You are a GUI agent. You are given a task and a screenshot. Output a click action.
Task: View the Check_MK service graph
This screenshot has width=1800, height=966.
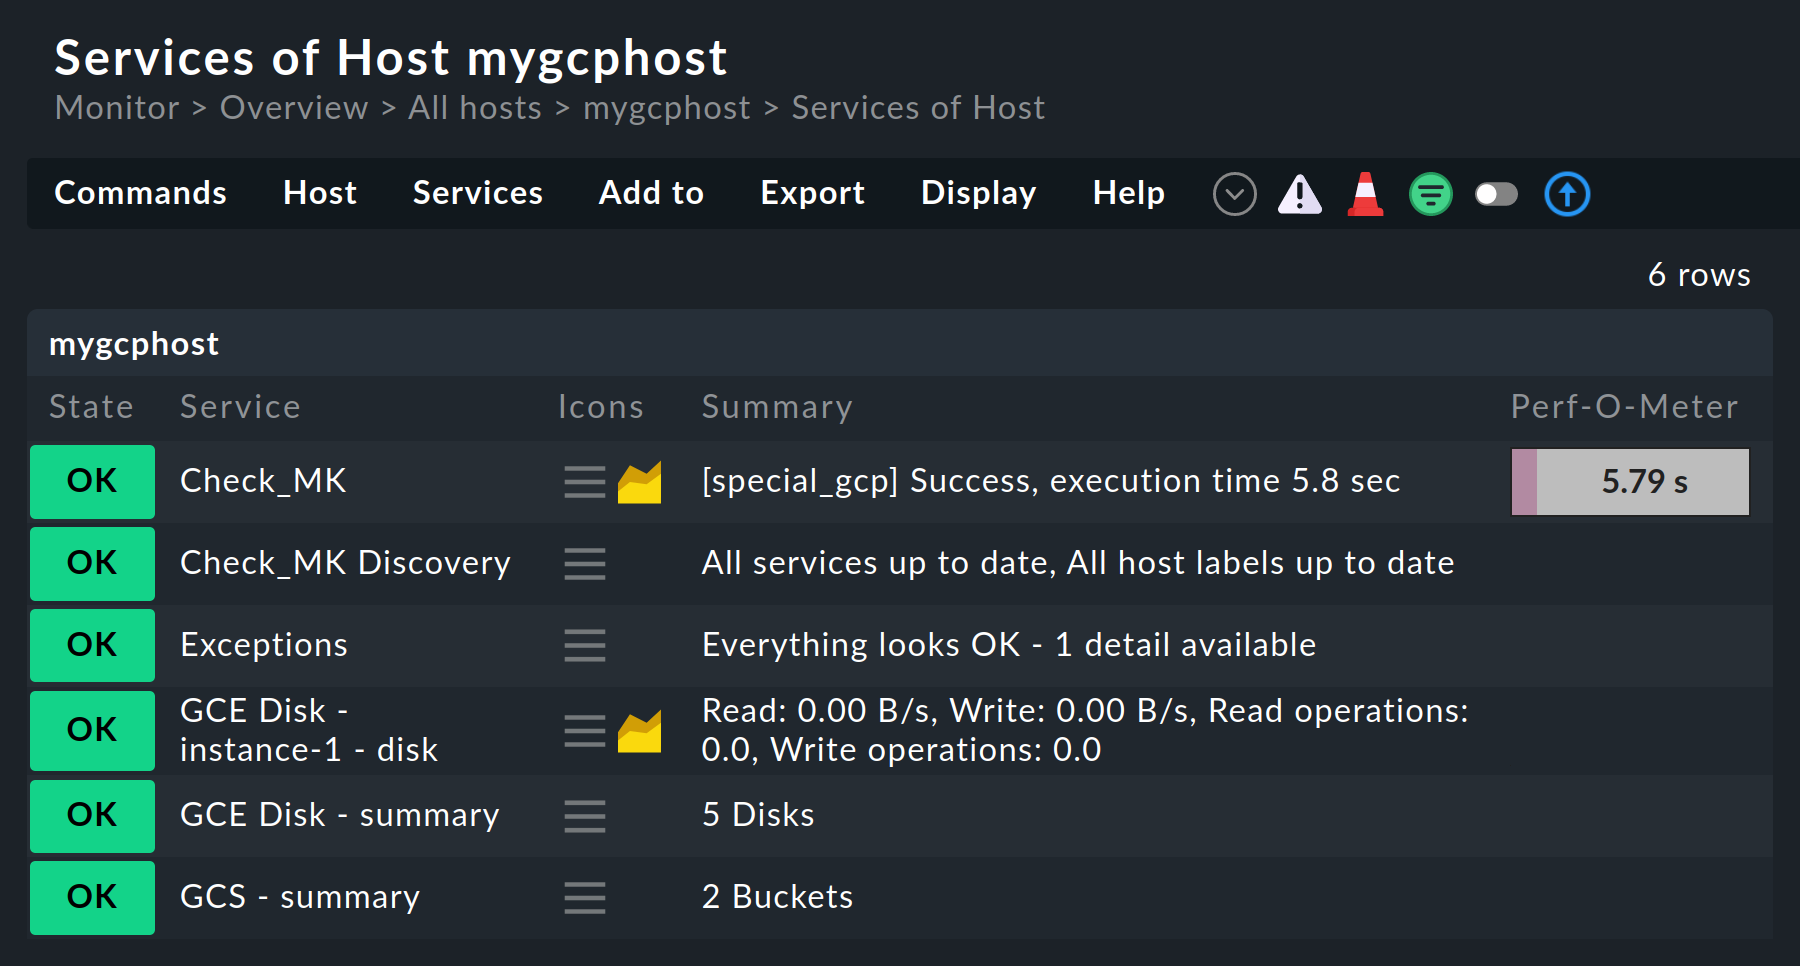[636, 482]
